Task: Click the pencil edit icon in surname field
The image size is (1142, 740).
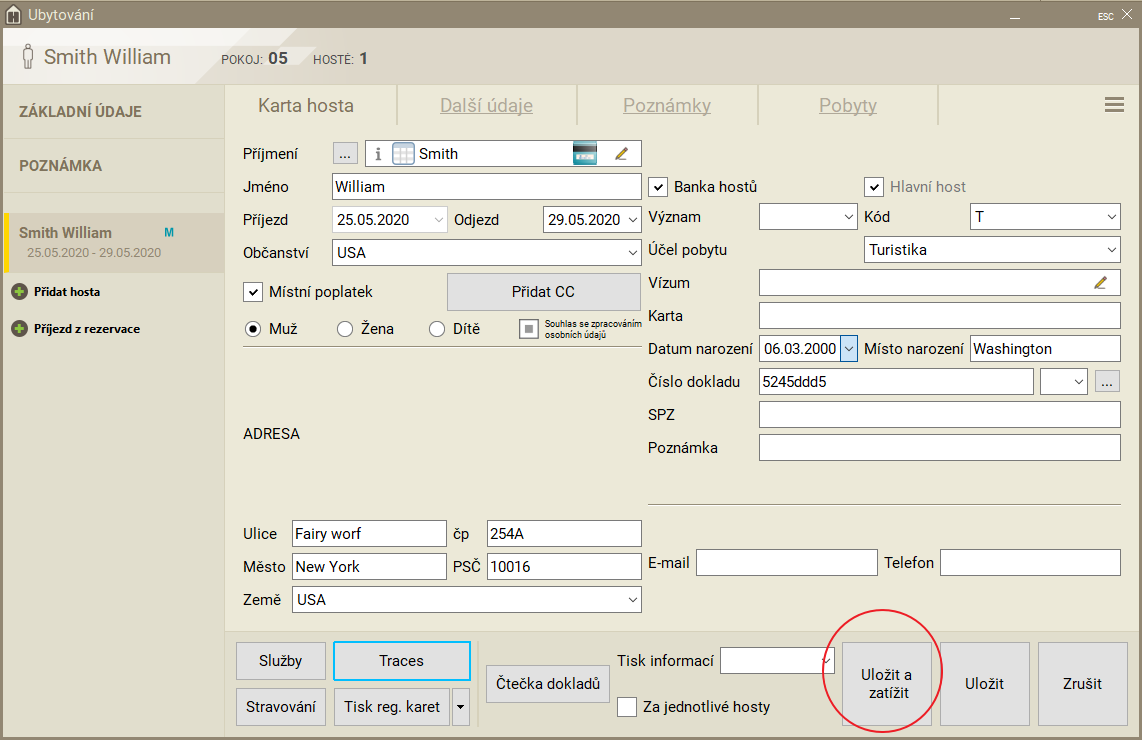Action: (x=621, y=154)
